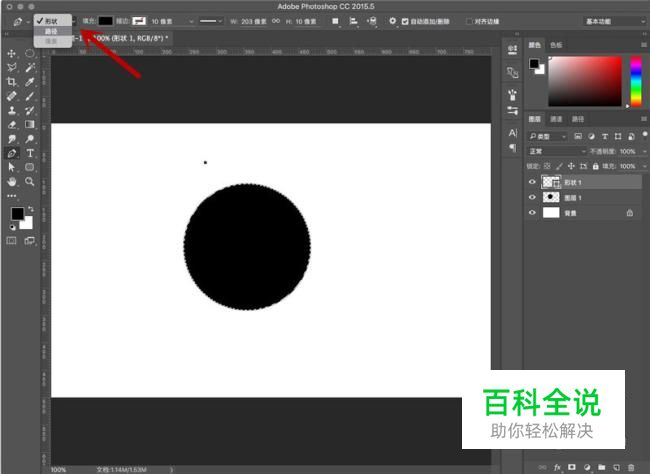Viewport: 650px width, 474px height.
Task: Select the Hand tool
Action: click(x=12, y=183)
